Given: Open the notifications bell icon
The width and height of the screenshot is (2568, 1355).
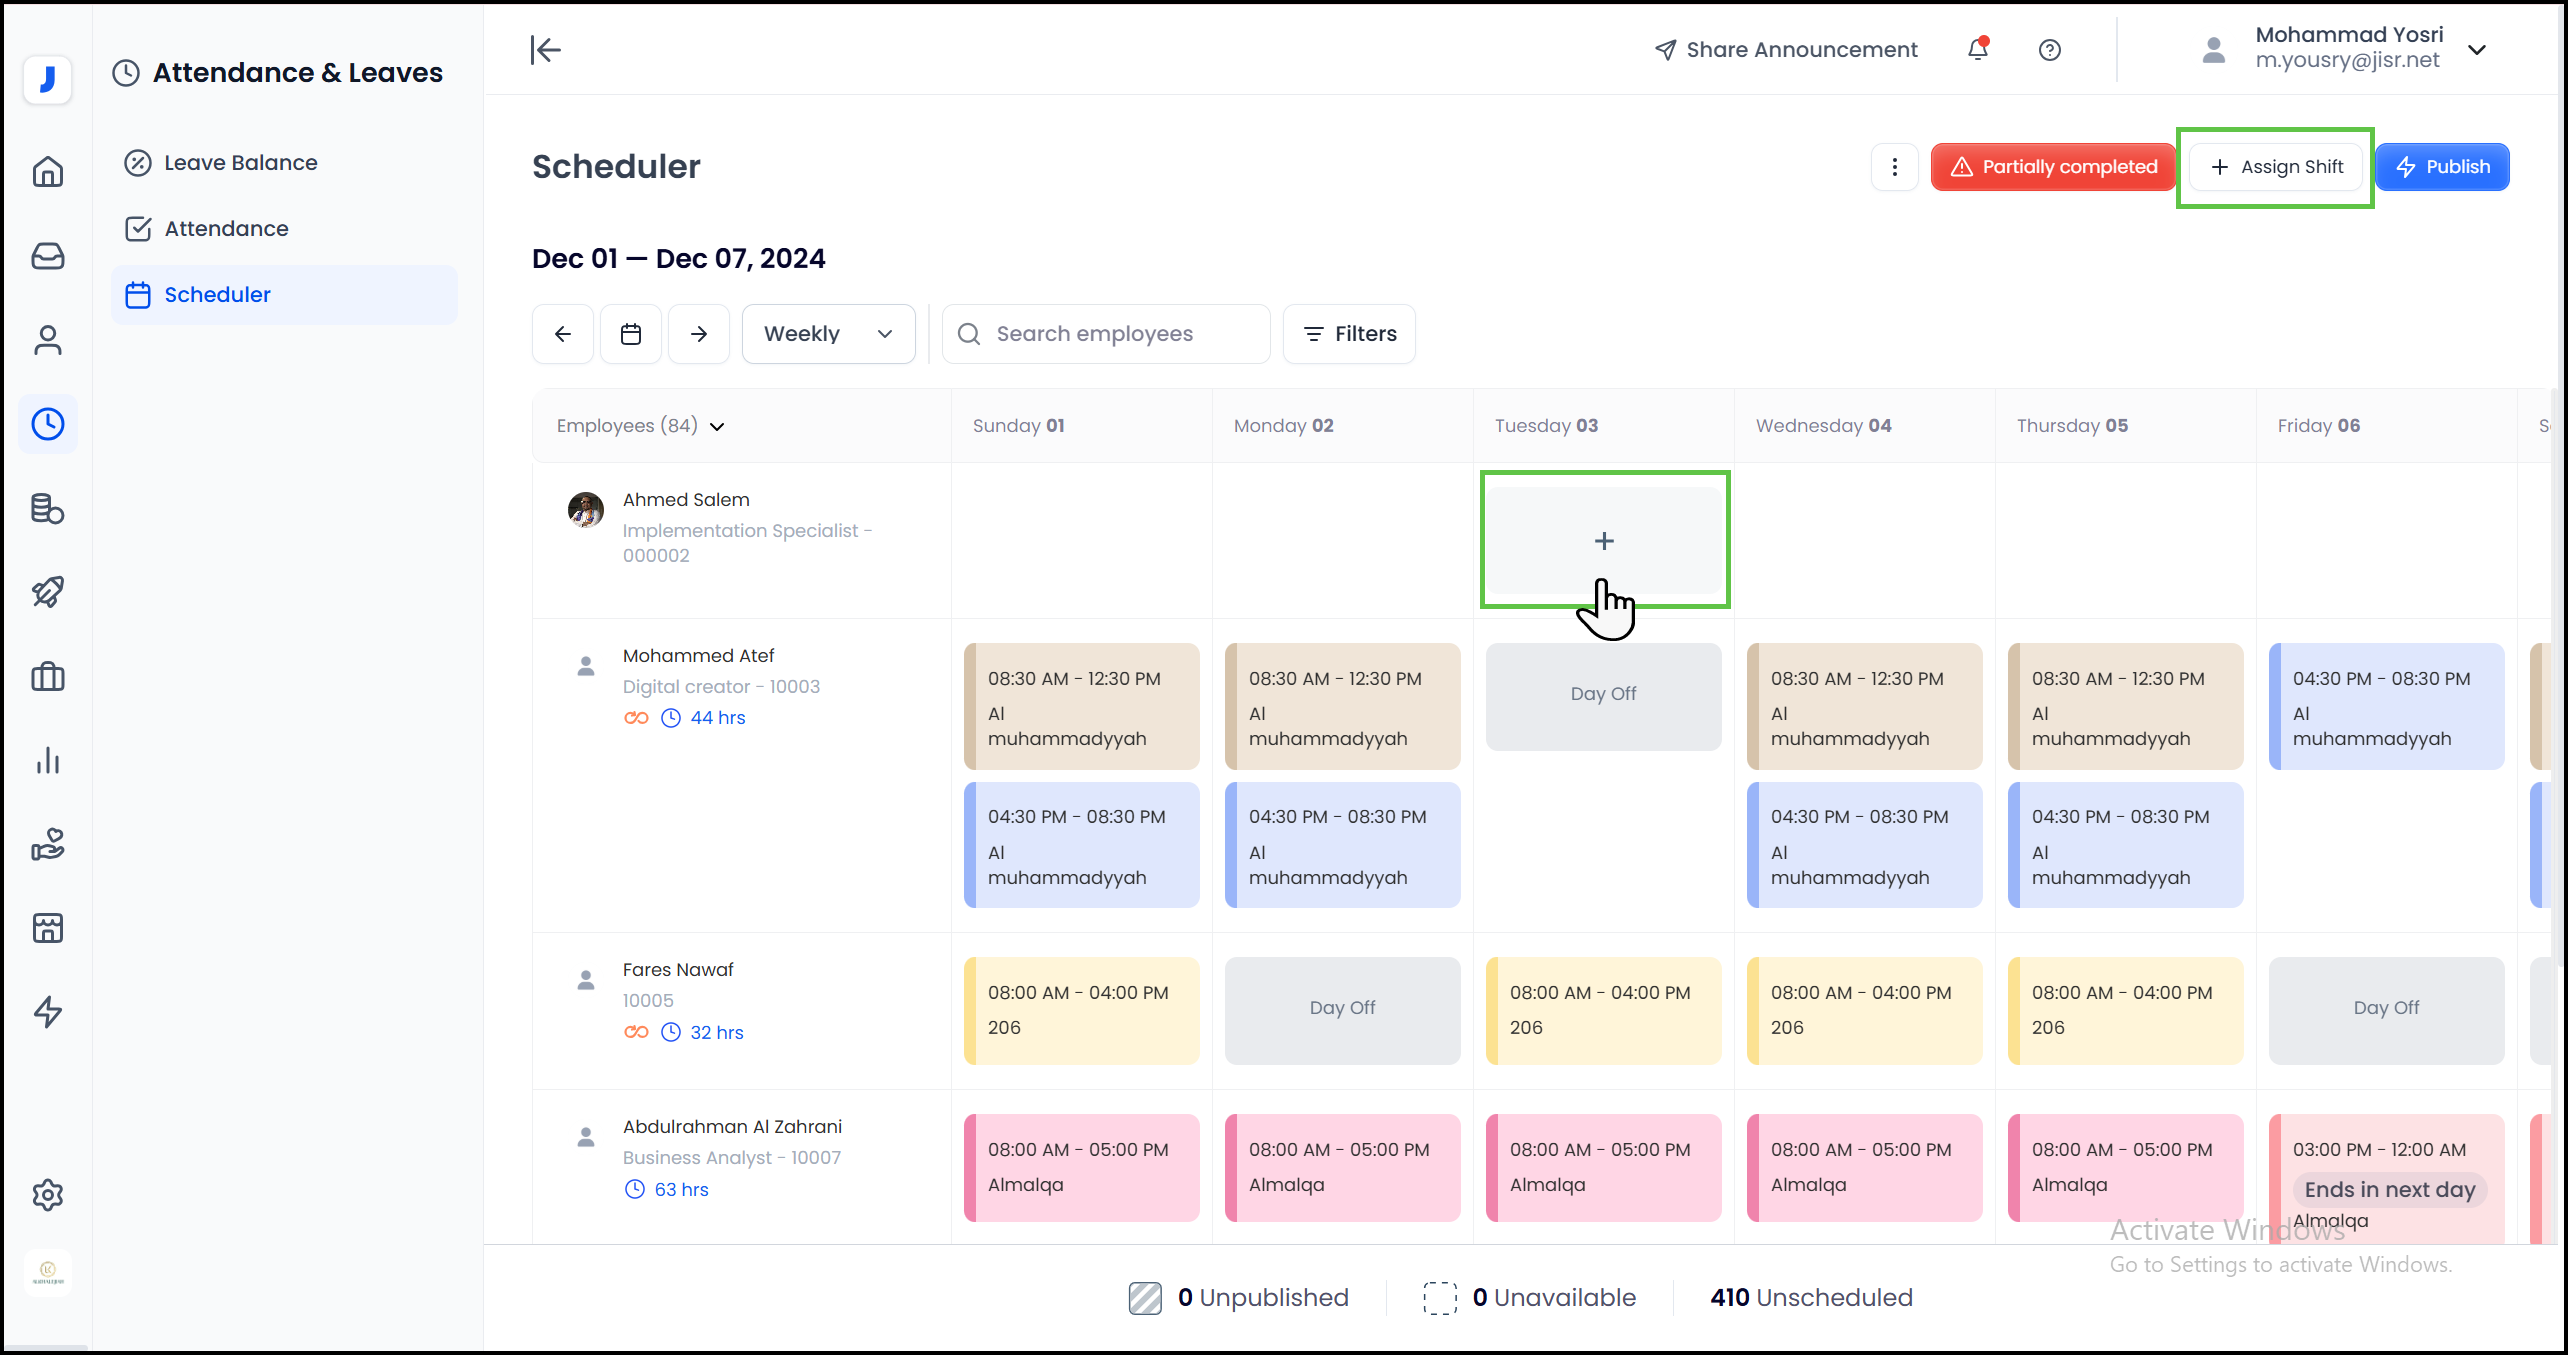Looking at the screenshot, I should tap(1977, 49).
